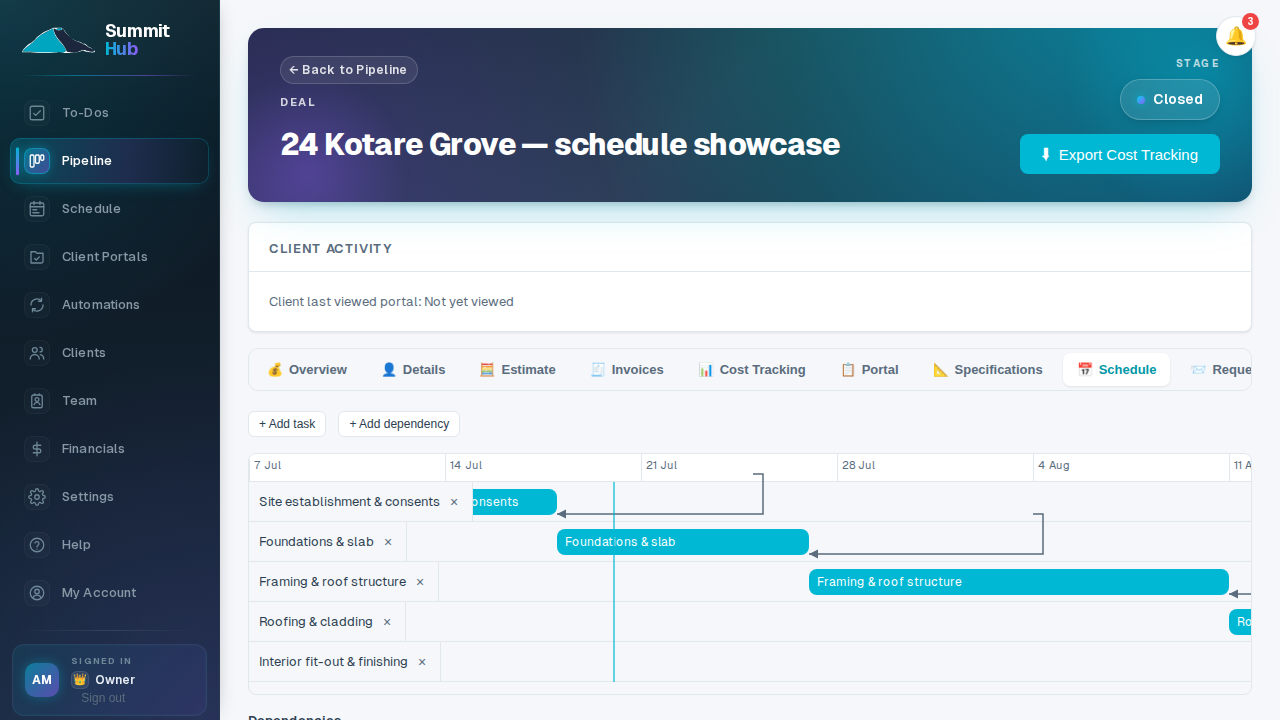The height and width of the screenshot is (720, 1280).
Task: Open the Specifications tab
Action: click(x=988, y=370)
